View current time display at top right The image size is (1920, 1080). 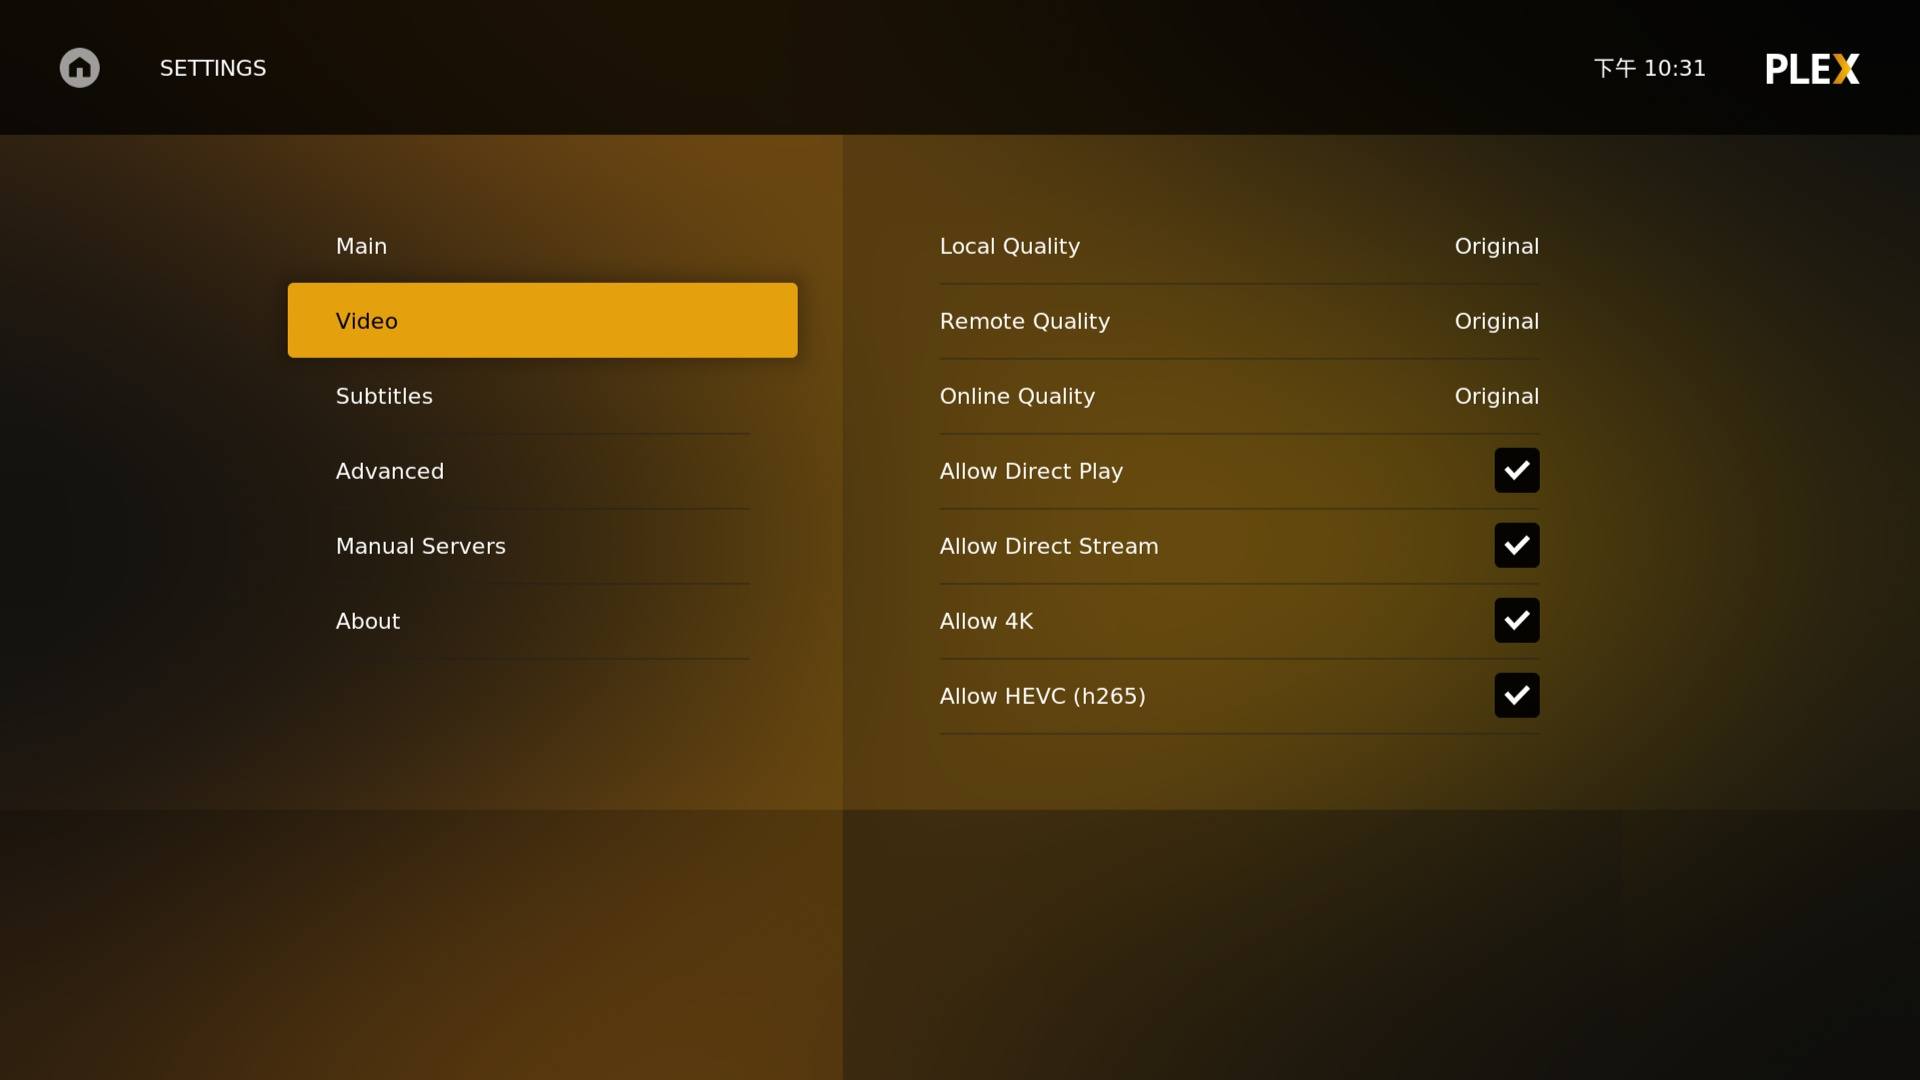pos(1650,67)
